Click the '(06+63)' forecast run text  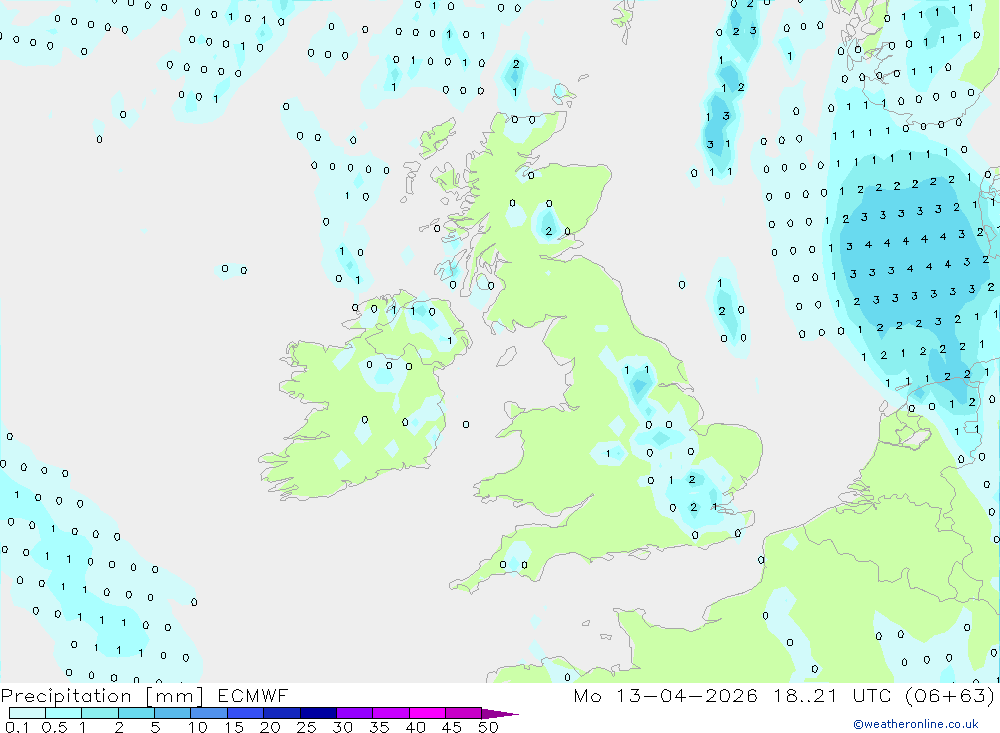point(950,696)
